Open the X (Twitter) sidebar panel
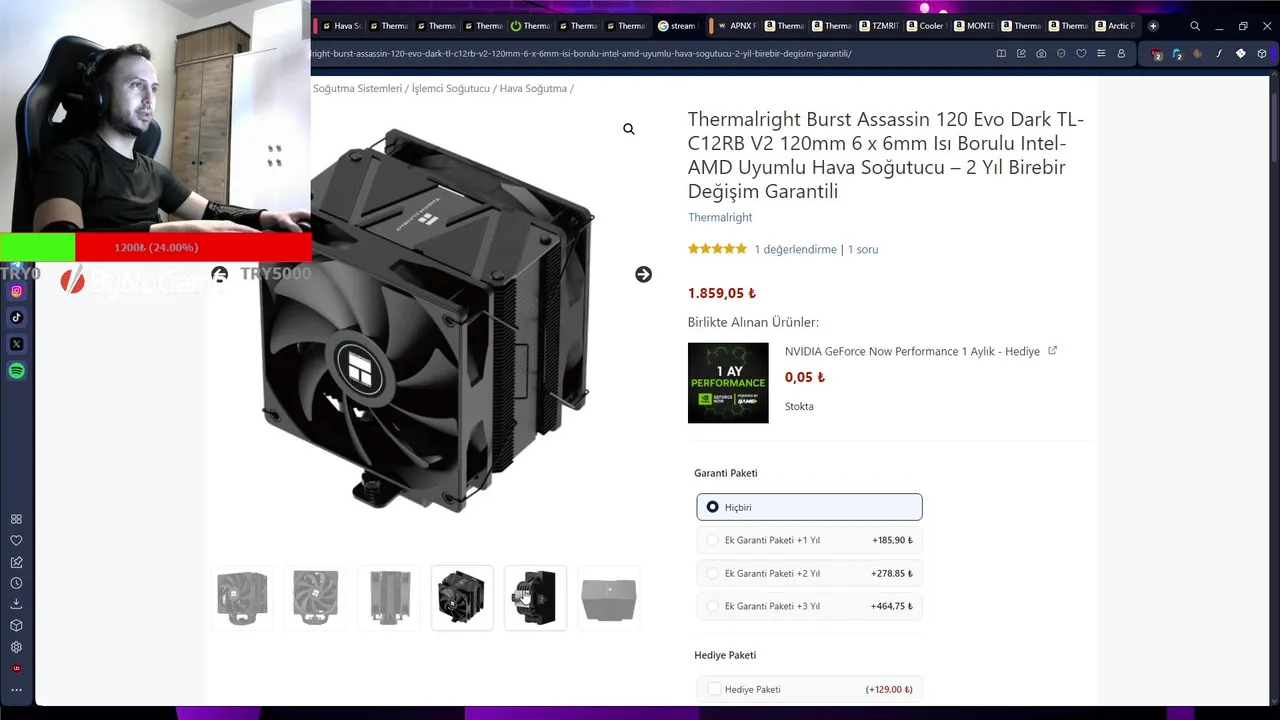 (x=16, y=344)
